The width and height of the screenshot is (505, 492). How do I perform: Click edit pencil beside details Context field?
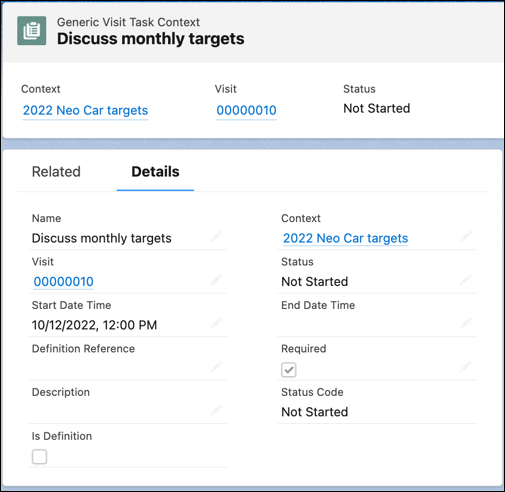click(x=466, y=236)
